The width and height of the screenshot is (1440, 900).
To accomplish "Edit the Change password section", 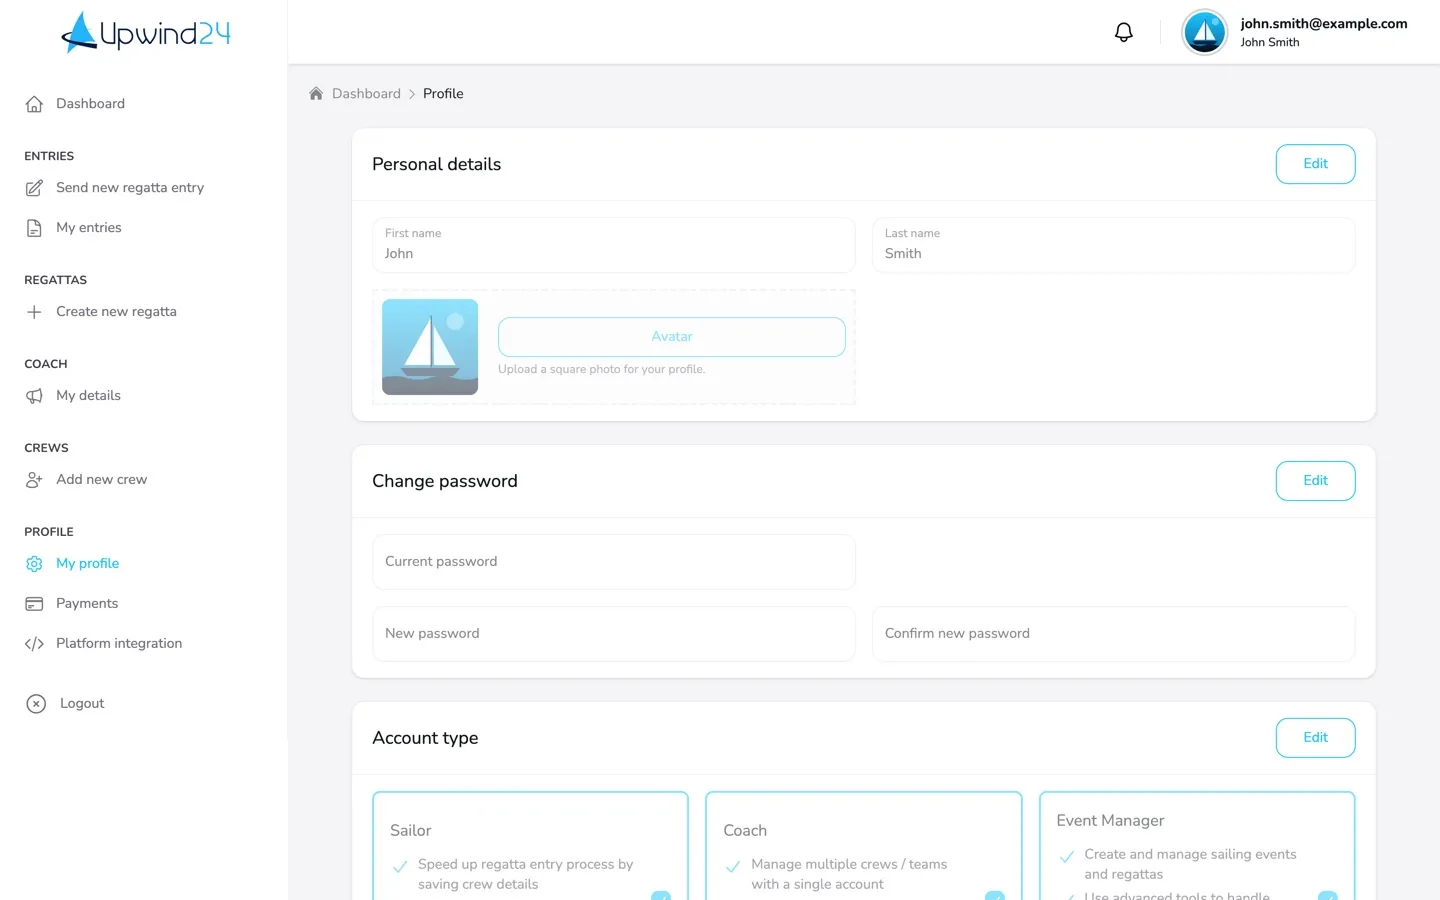I will point(1315,481).
